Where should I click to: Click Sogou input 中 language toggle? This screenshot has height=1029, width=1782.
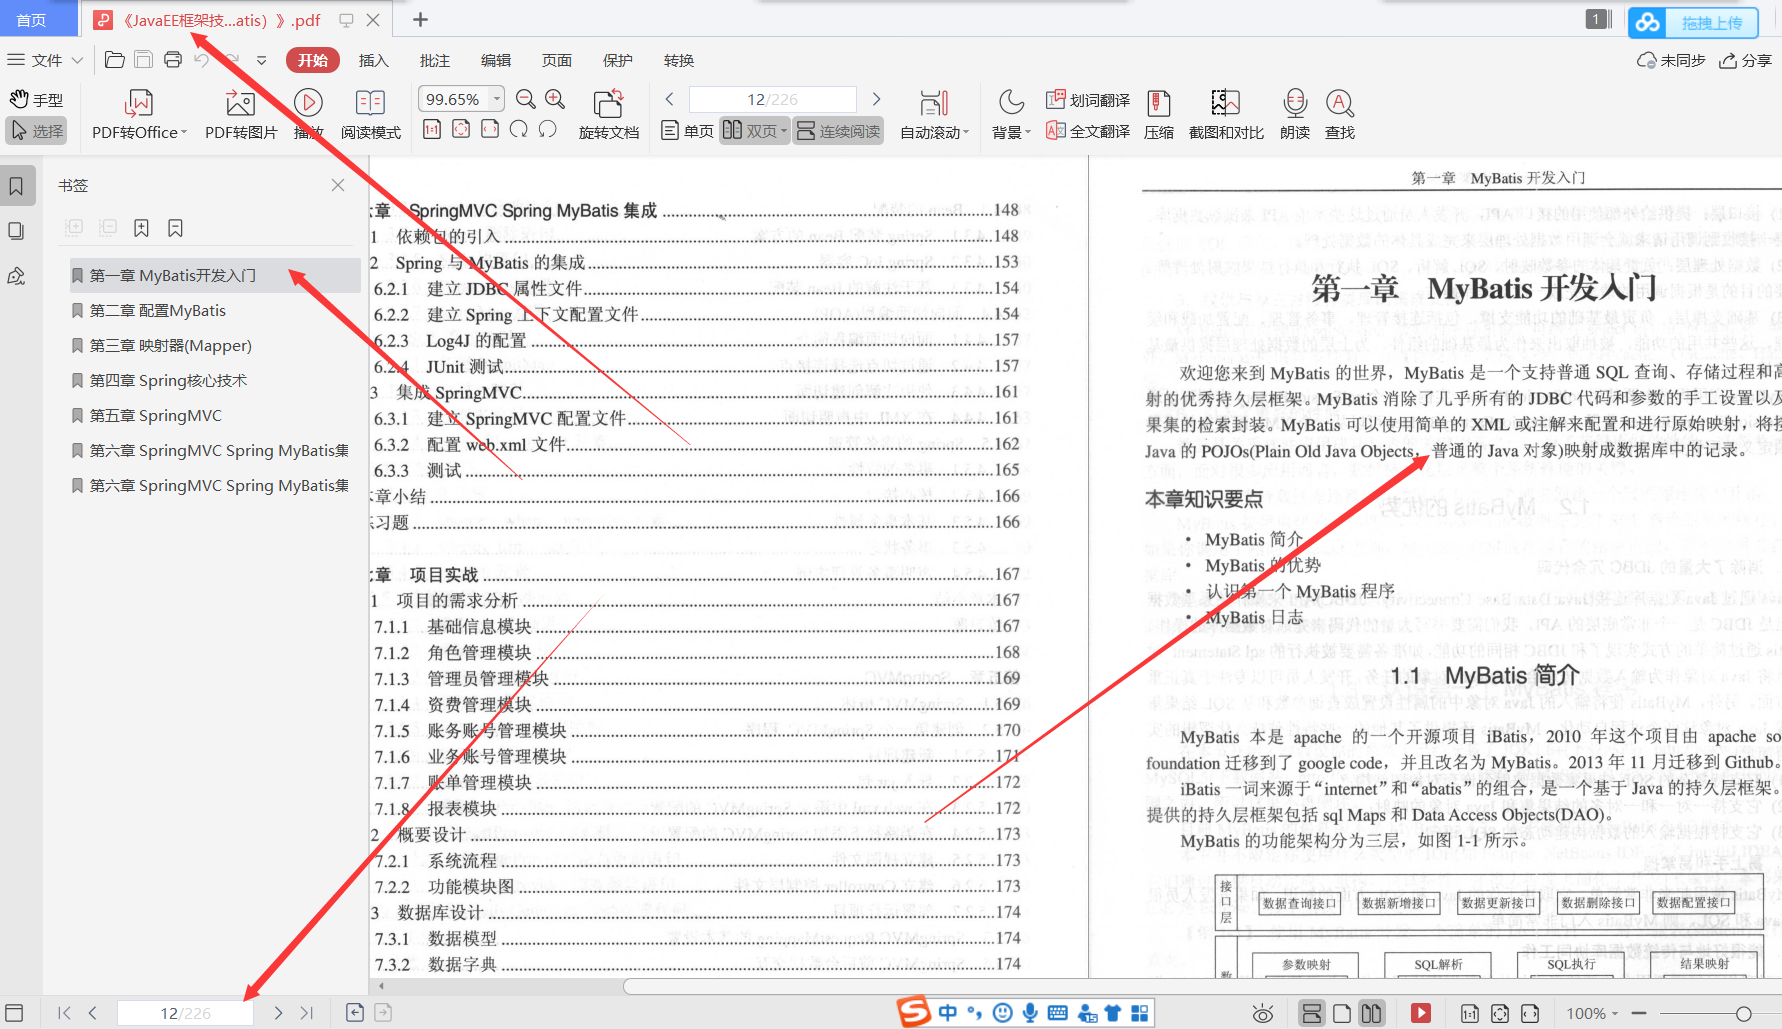pyautogui.click(x=948, y=1013)
